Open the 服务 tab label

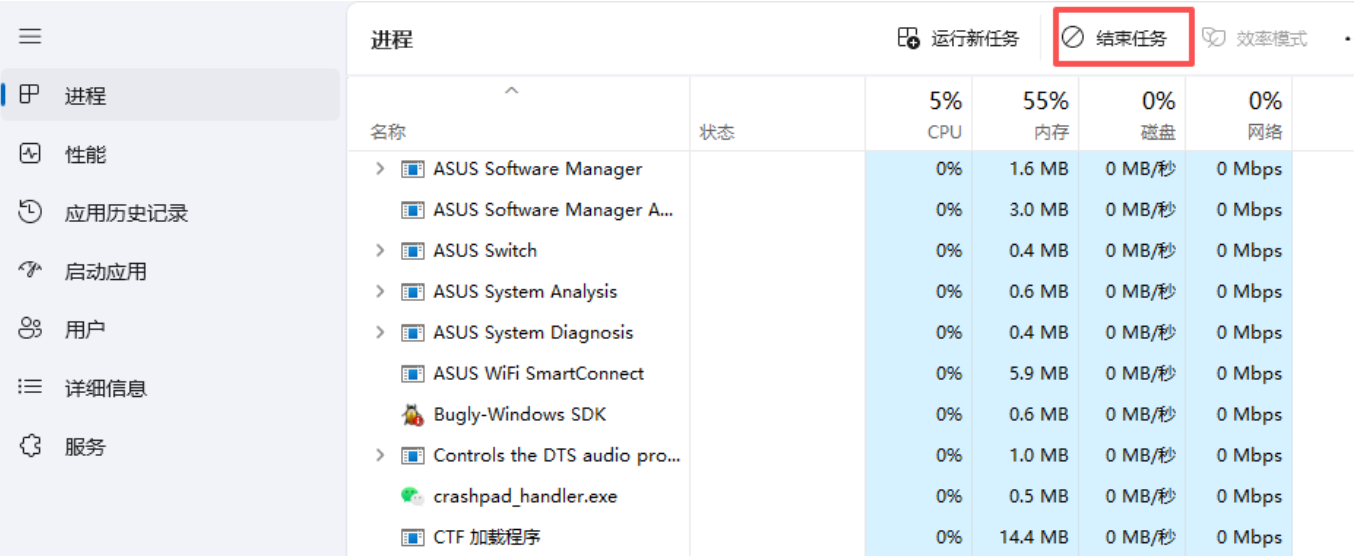coord(86,446)
